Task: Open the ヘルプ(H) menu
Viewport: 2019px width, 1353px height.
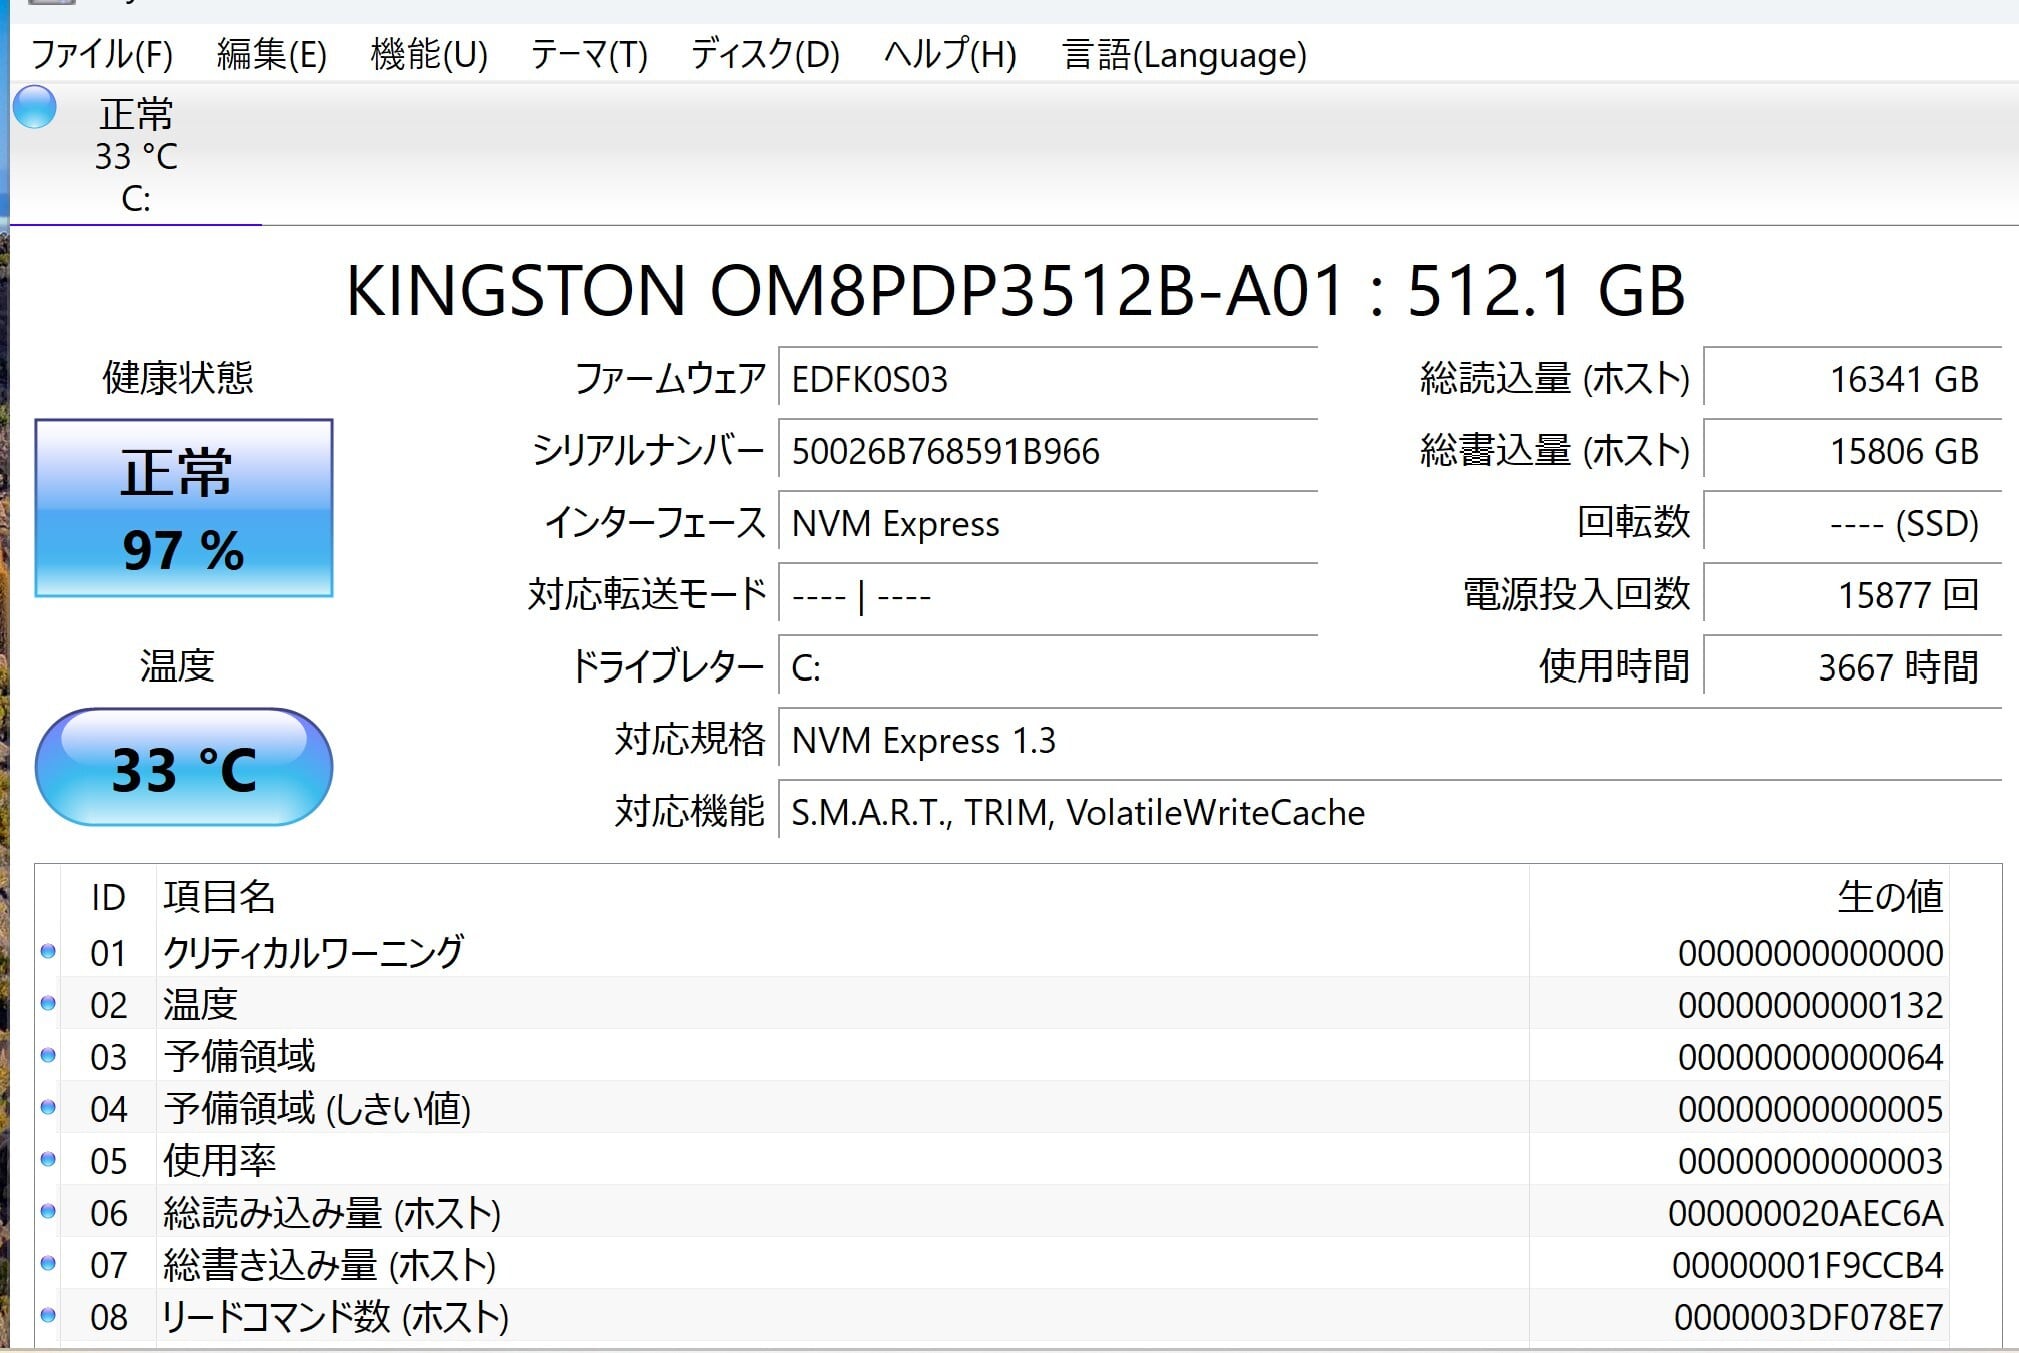Action: point(949,54)
